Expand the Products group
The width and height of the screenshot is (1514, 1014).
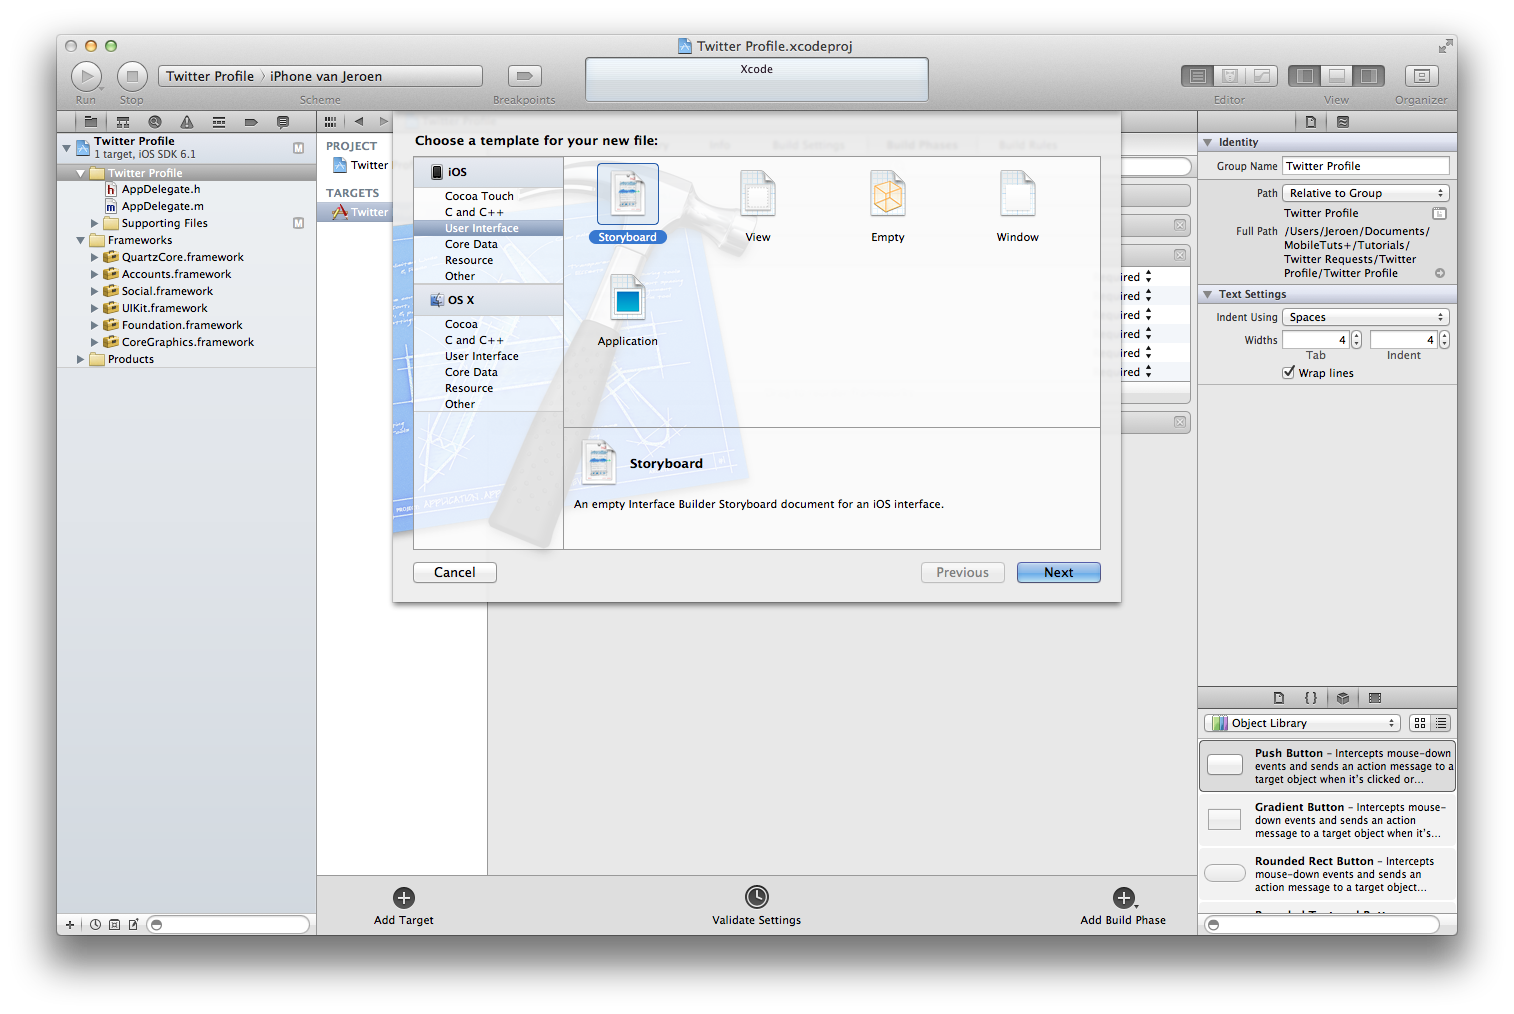pyautogui.click(x=80, y=359)
